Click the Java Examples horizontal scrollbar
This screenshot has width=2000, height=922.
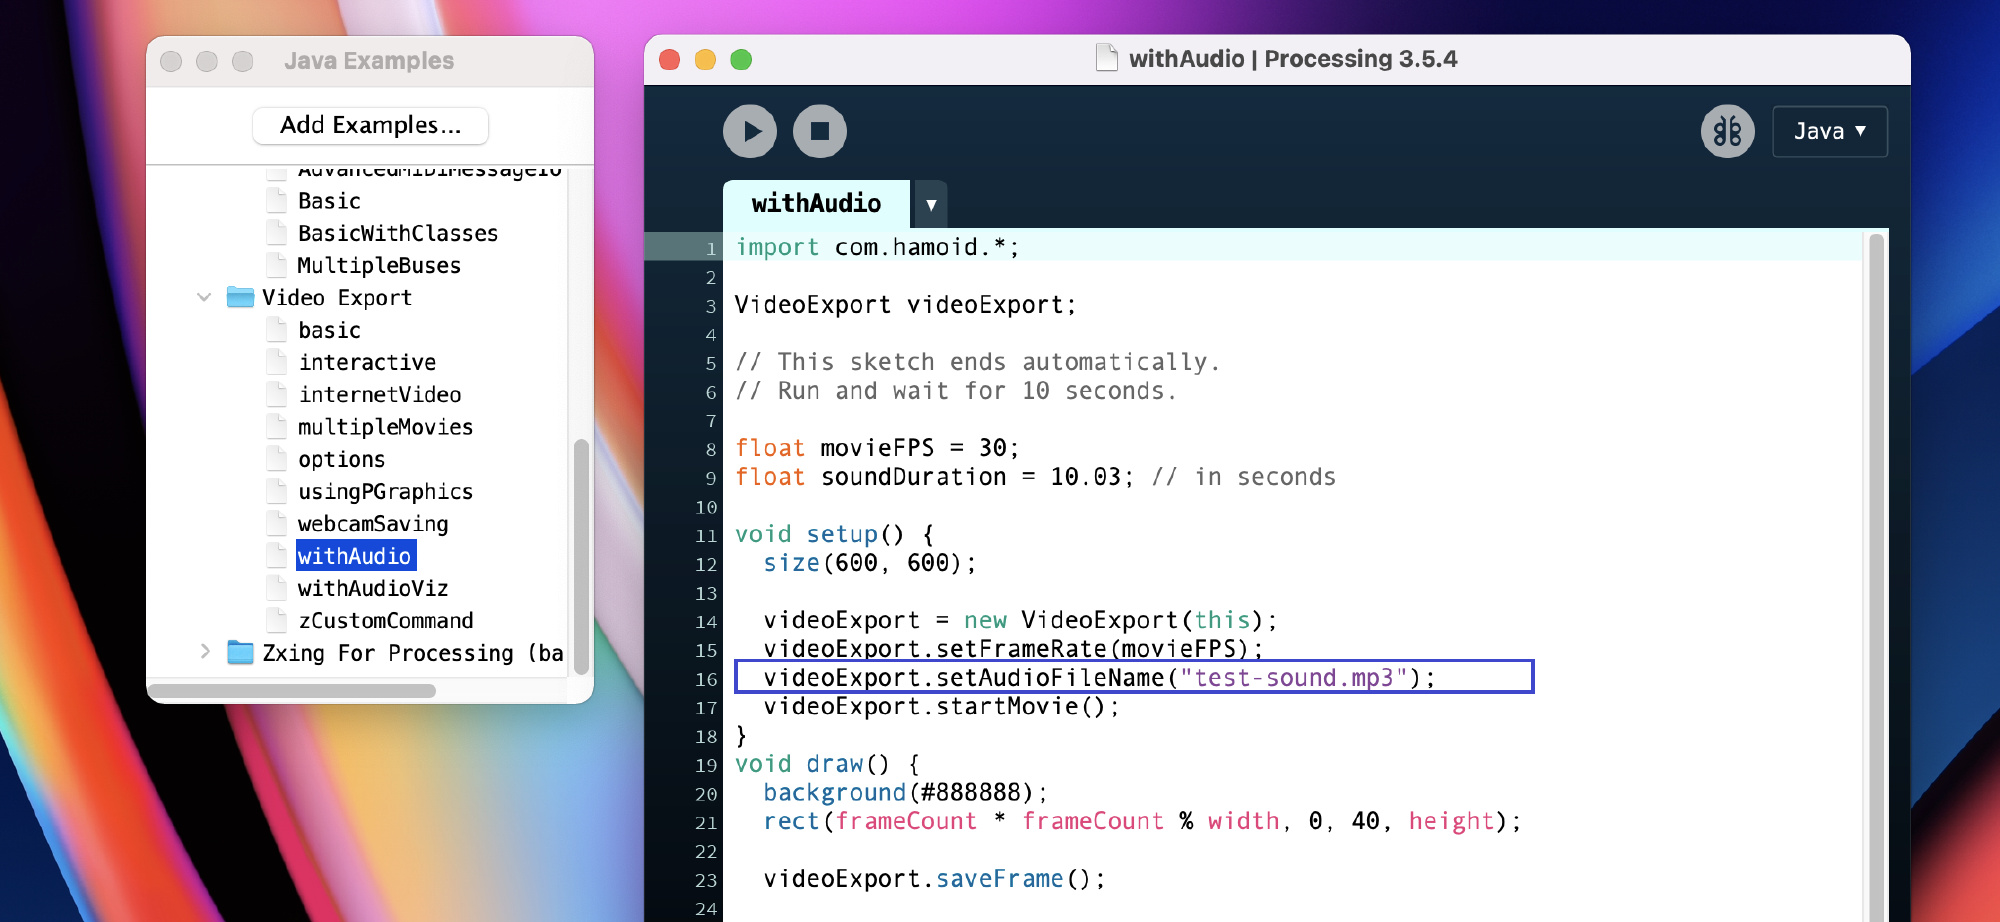click(x=292, y=690)
